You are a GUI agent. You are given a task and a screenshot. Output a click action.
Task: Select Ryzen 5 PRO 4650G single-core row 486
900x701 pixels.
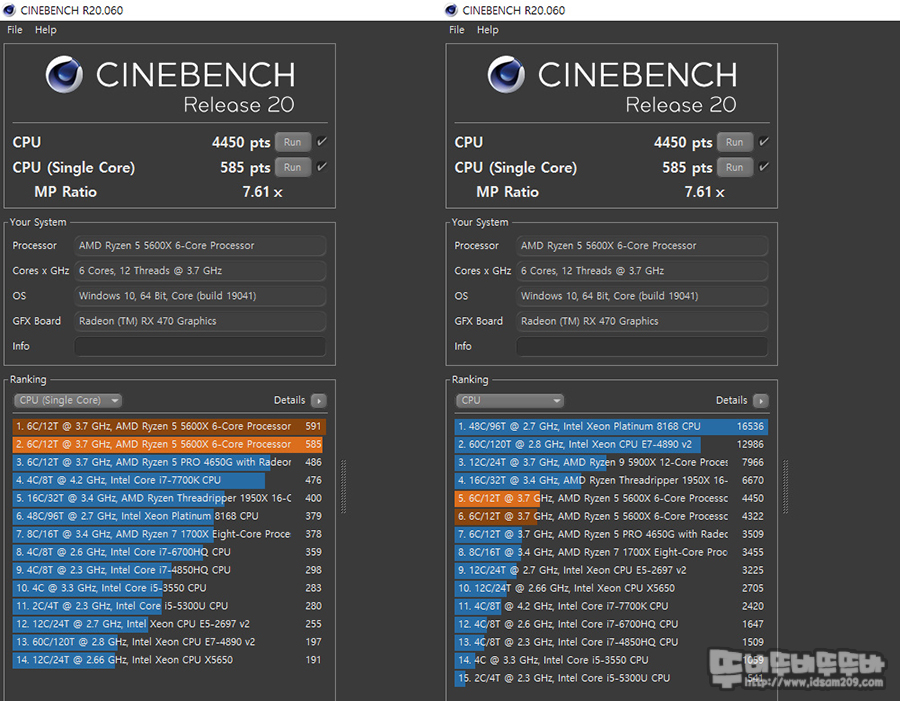tap(169, 462)
